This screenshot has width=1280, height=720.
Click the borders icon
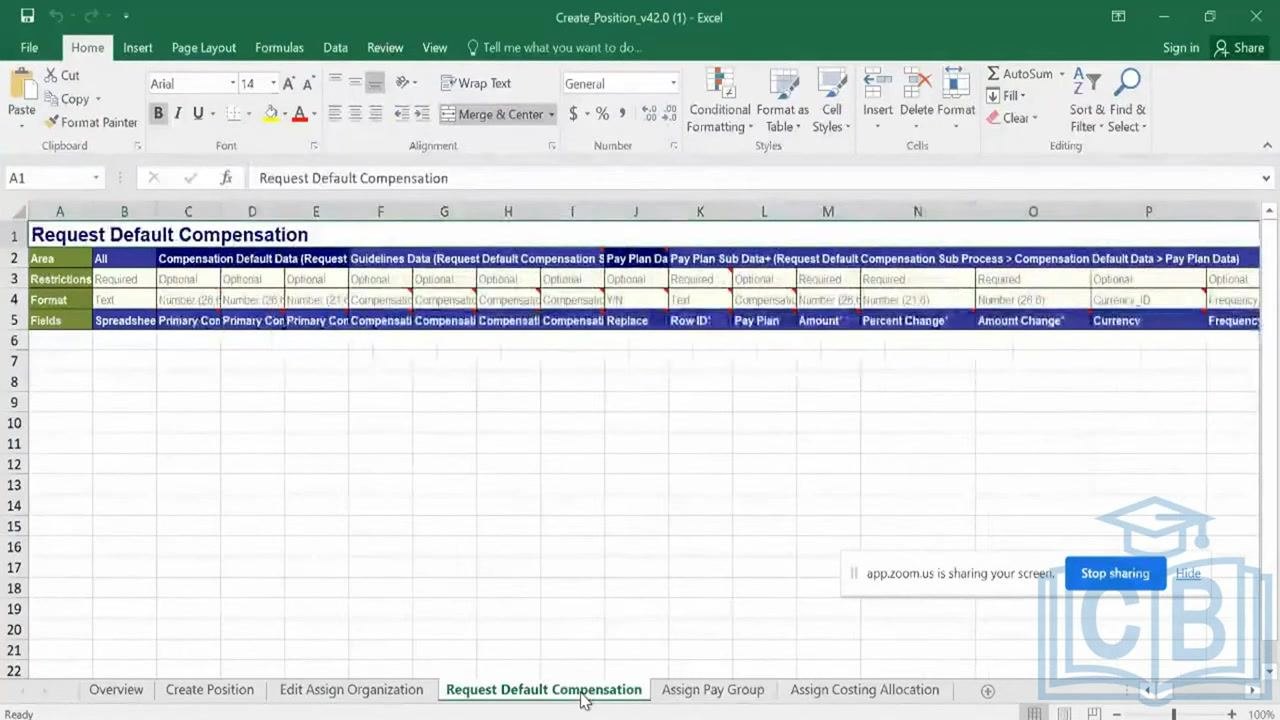click(232, 114)
